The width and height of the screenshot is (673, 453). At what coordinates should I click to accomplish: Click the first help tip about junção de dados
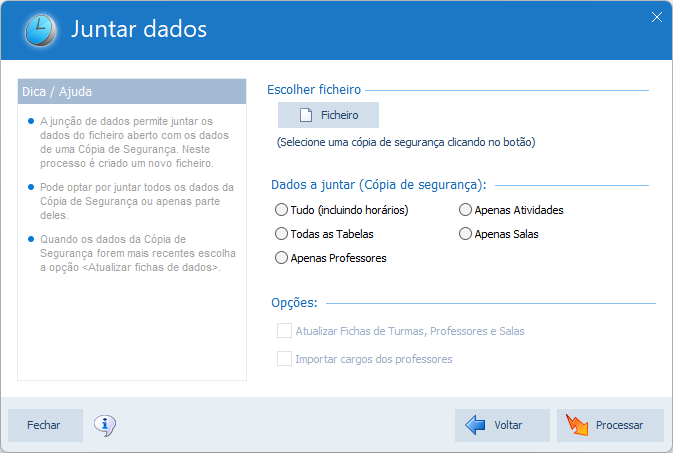coord(136,142)
